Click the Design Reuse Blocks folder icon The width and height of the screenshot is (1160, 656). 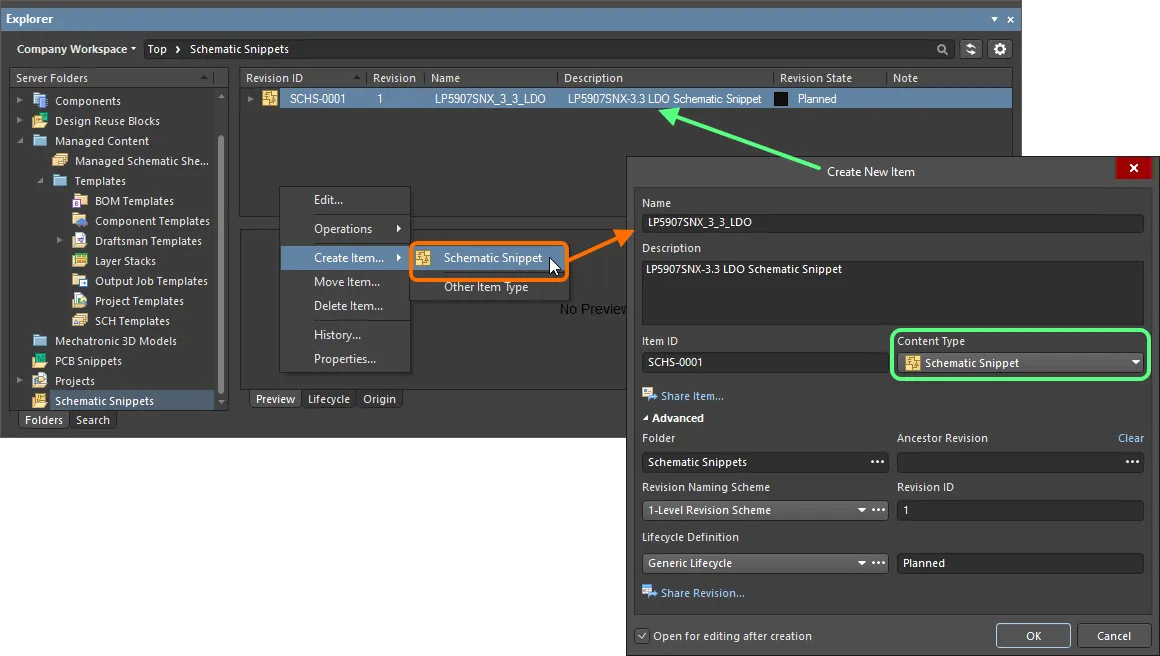[x=40, y=121]
